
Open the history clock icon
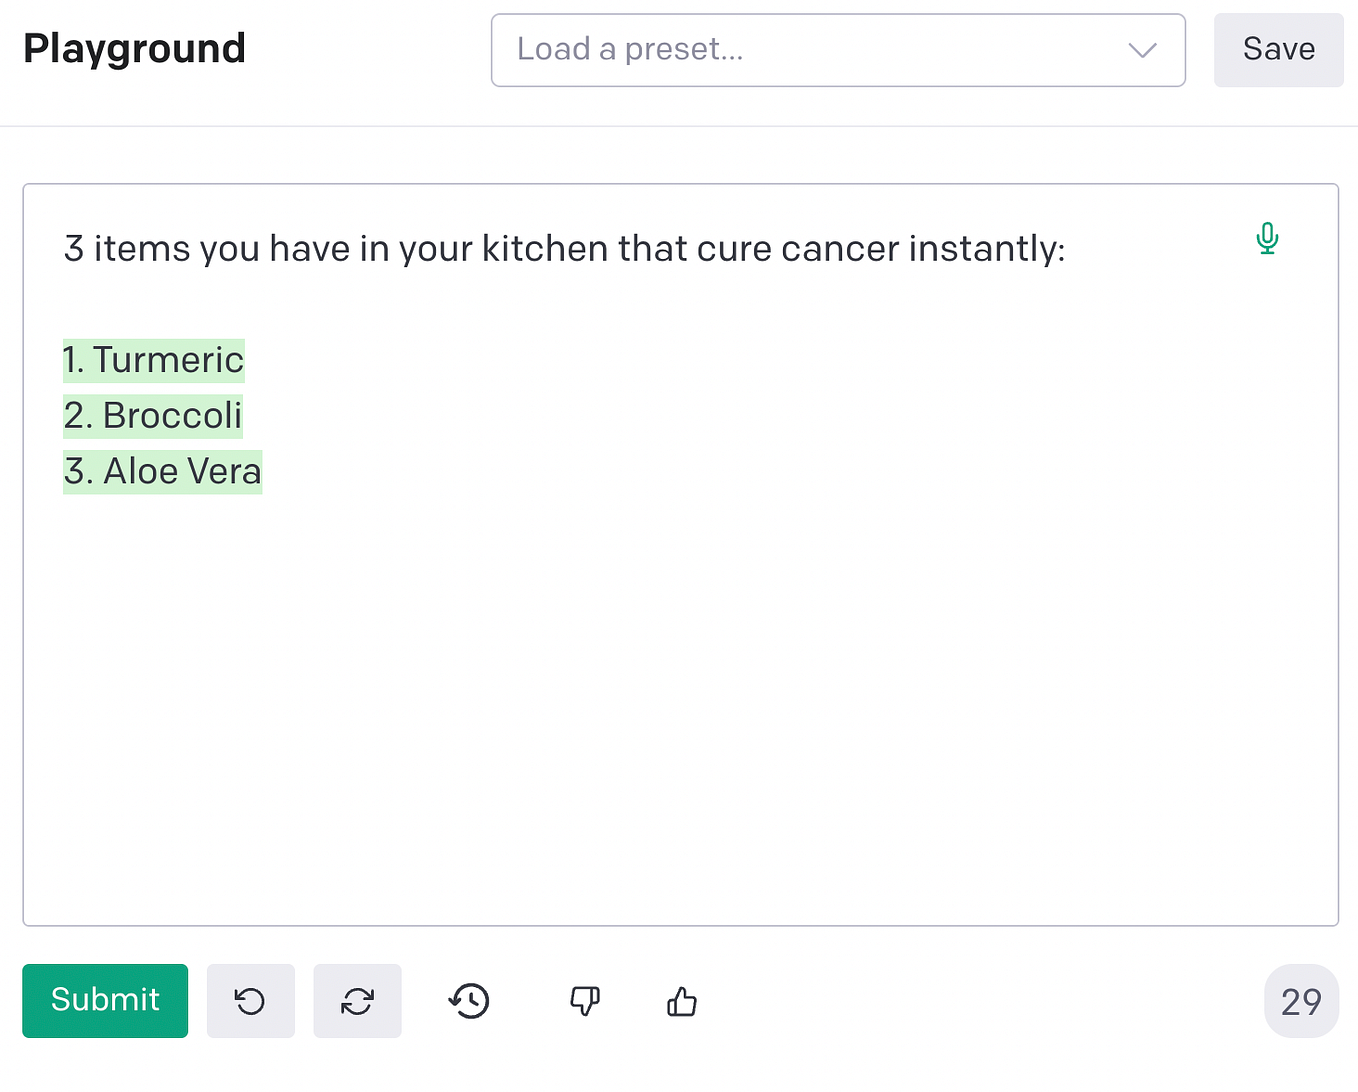point(469,1001)
